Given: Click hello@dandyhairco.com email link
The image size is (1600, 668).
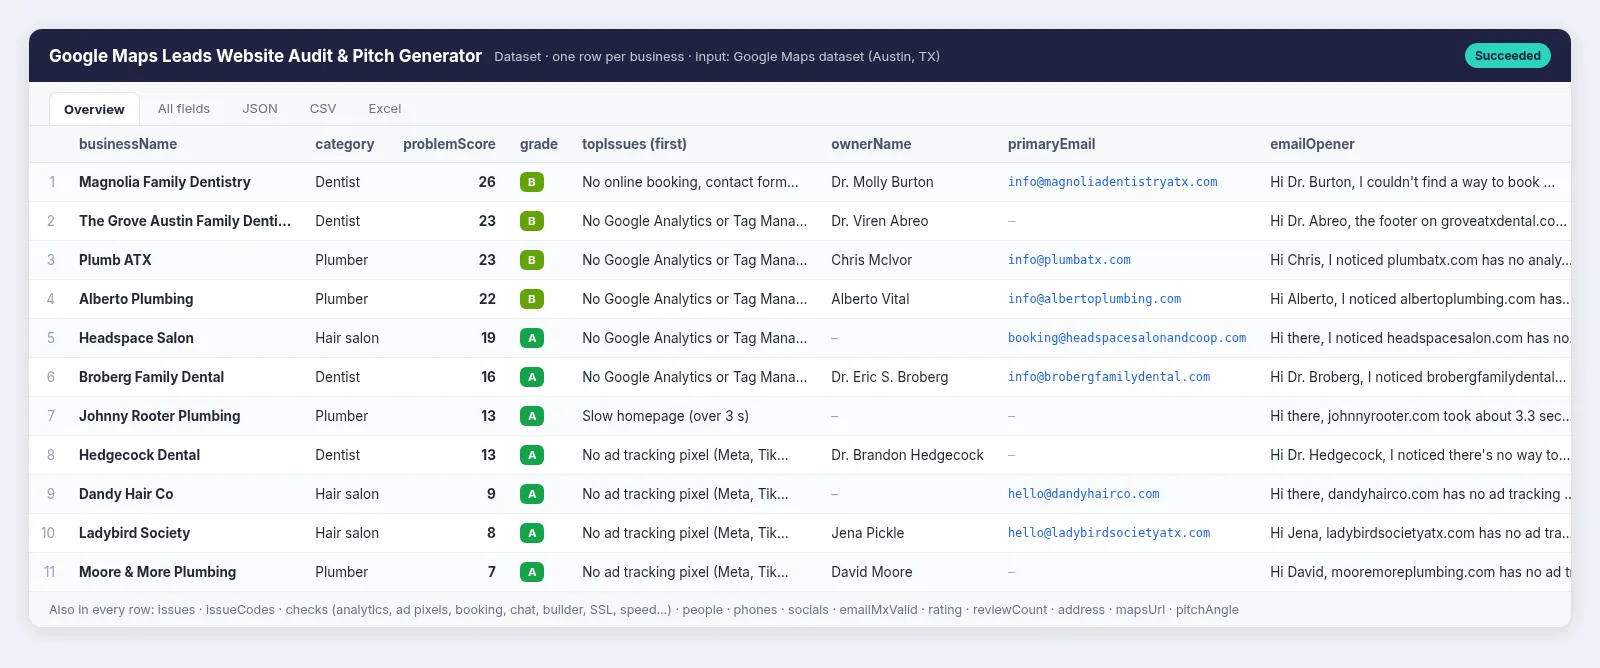Looking at the screenshot, I should pos(1084,494).
